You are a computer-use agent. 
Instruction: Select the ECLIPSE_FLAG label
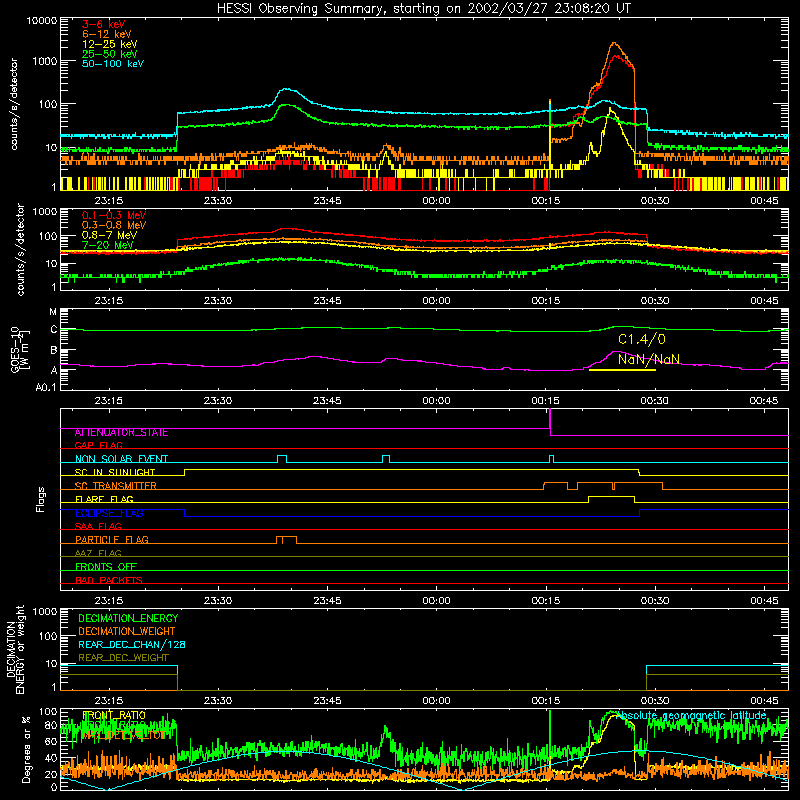point(109,513)
